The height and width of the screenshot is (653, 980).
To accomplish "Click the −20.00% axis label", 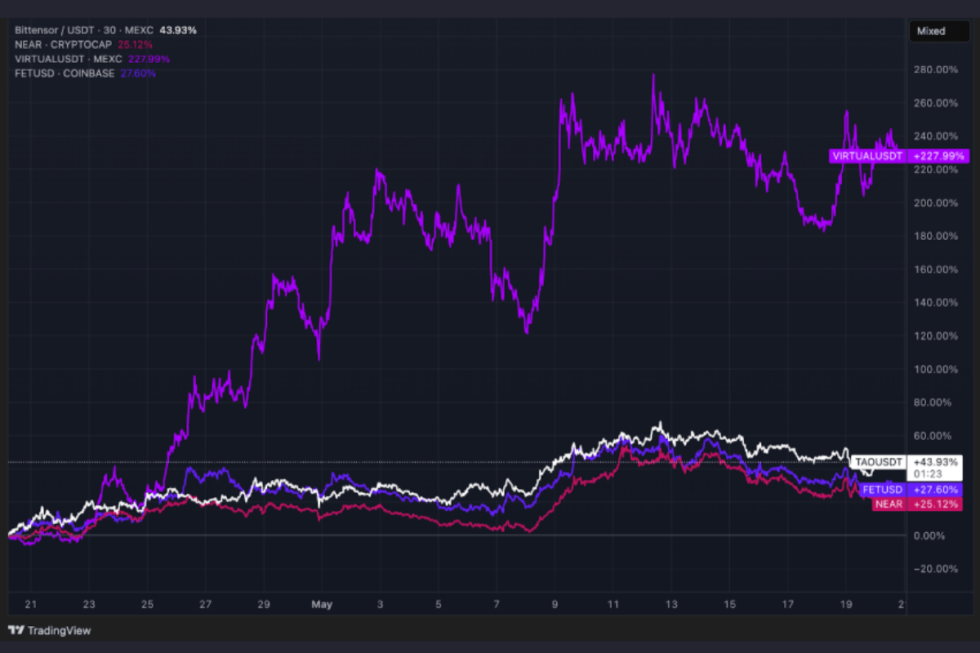I will [x=935, y=569].
